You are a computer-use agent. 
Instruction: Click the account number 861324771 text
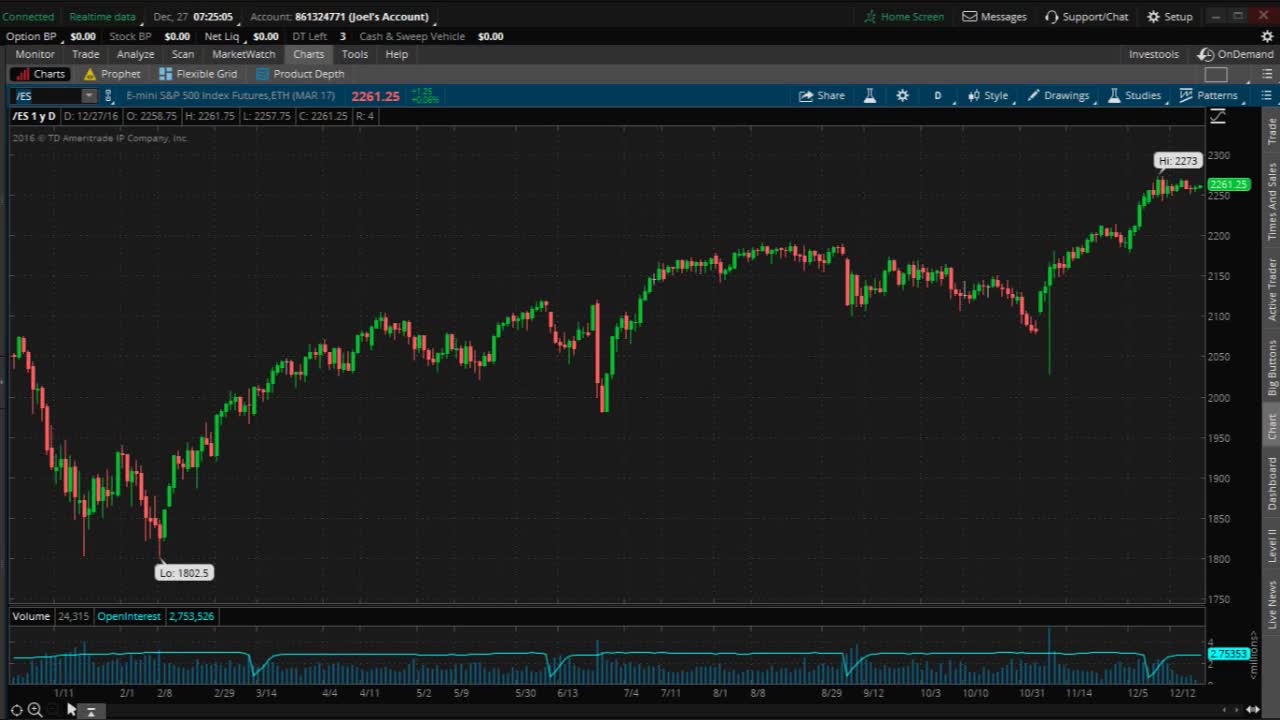click(320, 17)
